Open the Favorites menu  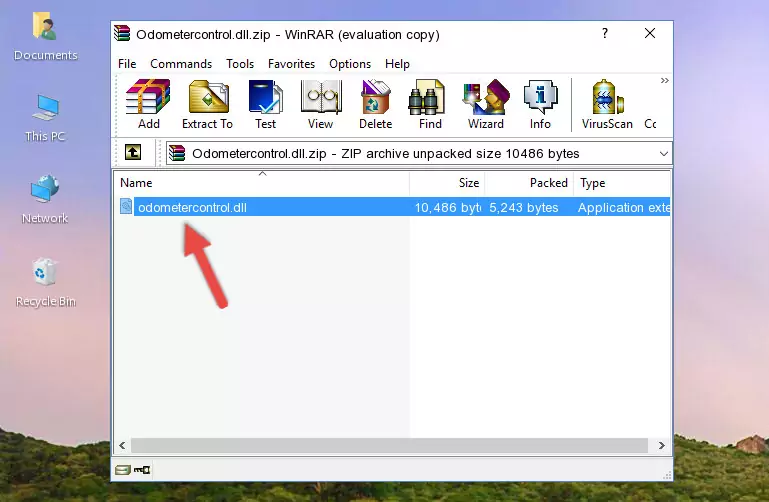click(291, 64)
